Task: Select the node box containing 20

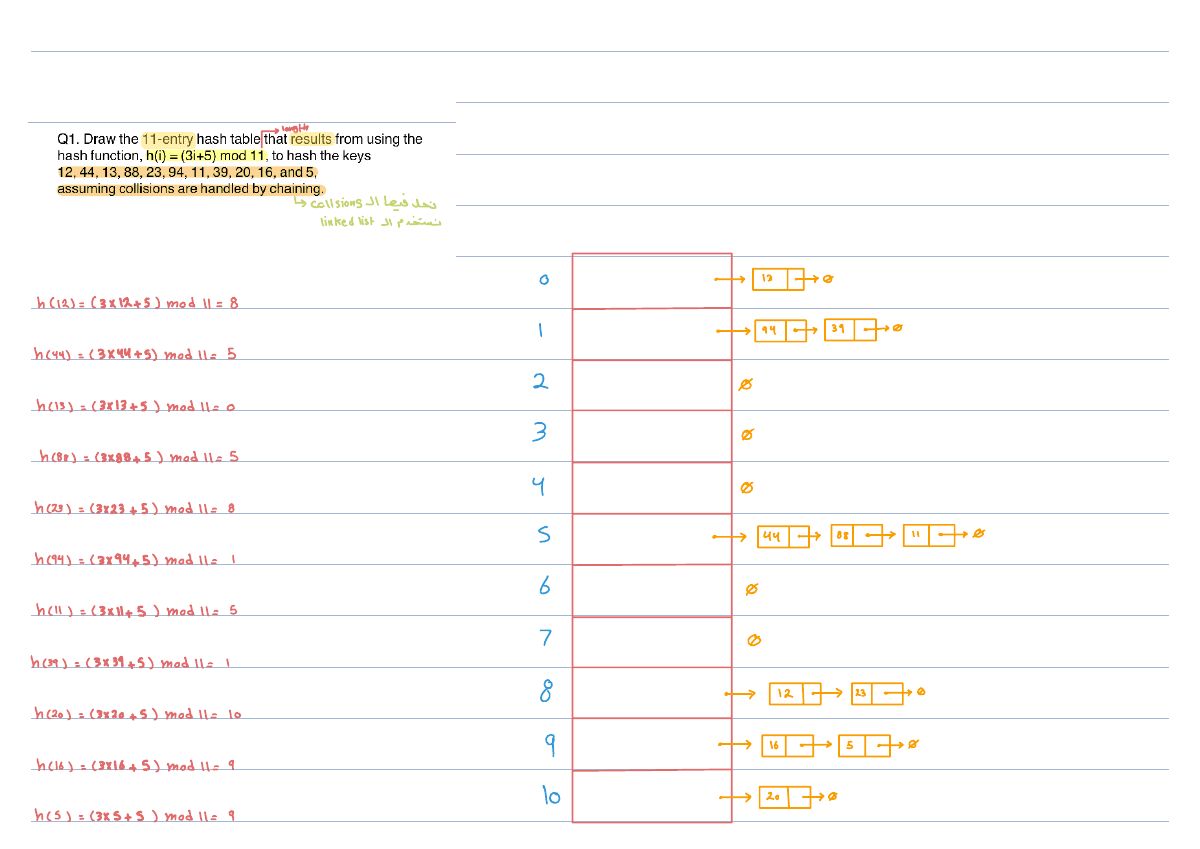Action: pos(787,797)
